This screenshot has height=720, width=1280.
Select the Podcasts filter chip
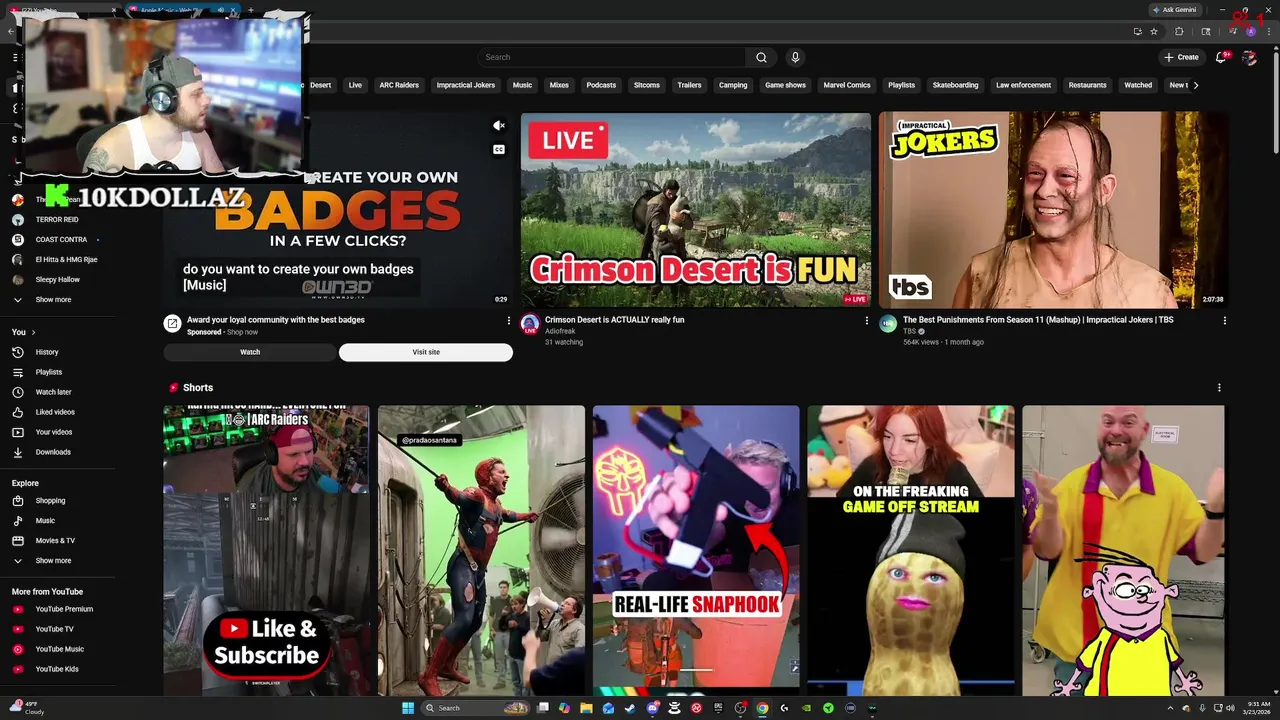601,85
